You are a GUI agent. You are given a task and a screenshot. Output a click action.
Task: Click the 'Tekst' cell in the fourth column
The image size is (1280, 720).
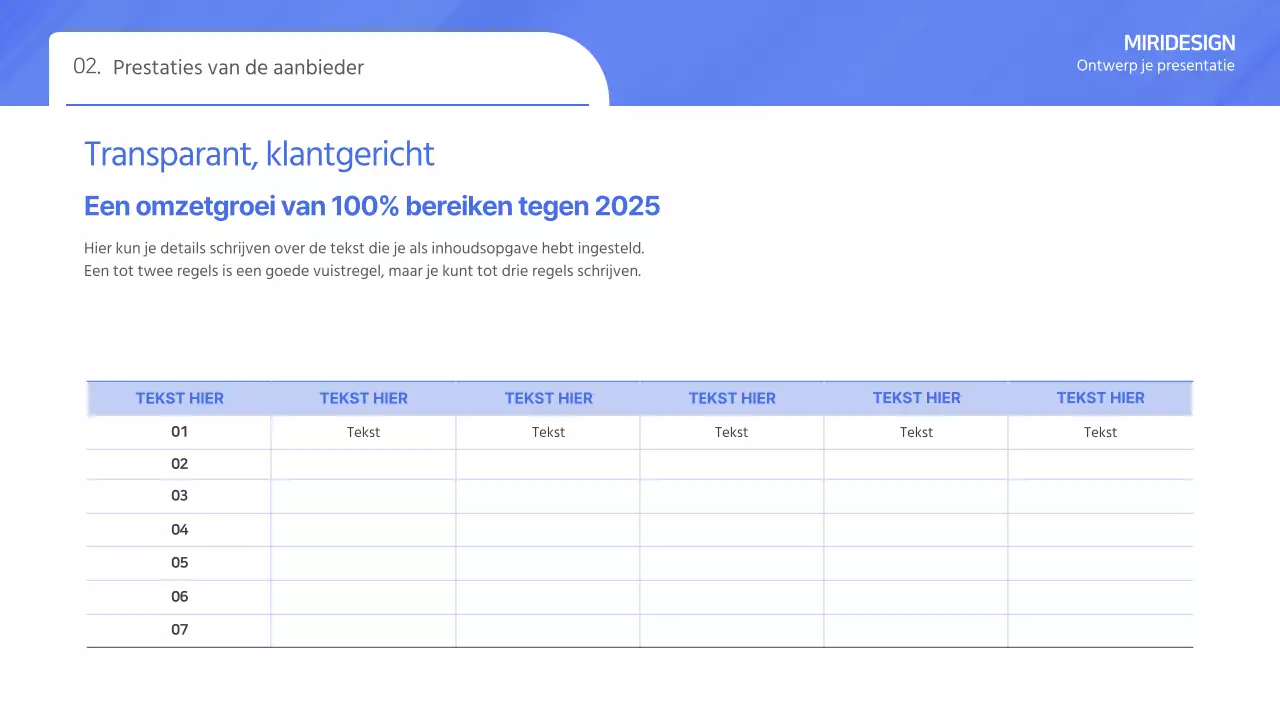point(731,432)
